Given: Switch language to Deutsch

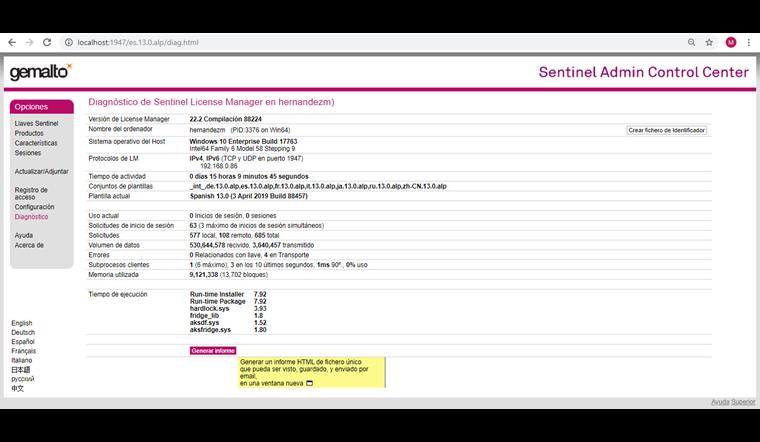Looking at the screenshot, I should coord(23,332).
